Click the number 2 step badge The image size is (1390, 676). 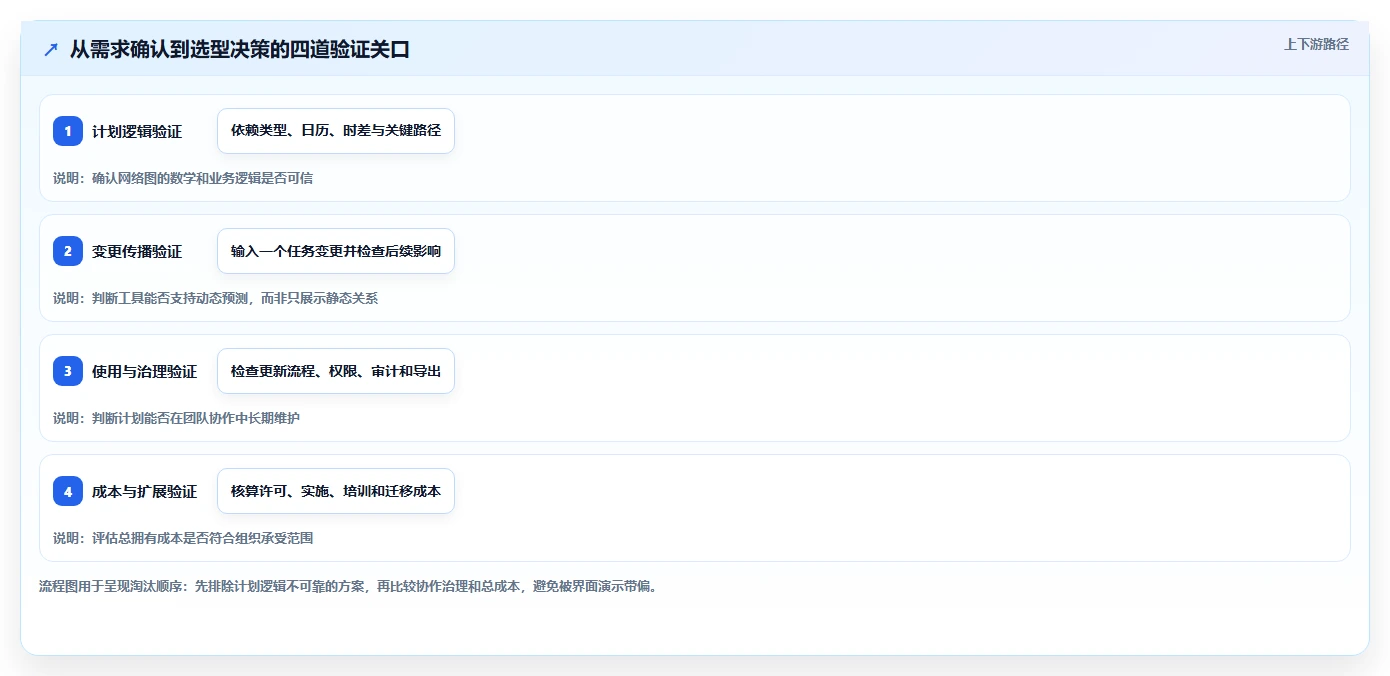pos(68,251)
